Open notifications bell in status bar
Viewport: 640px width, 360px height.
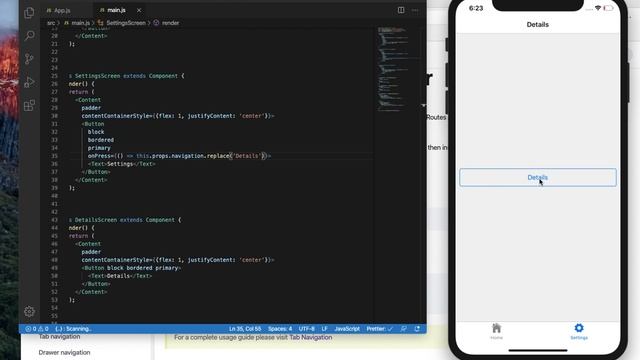417,329
